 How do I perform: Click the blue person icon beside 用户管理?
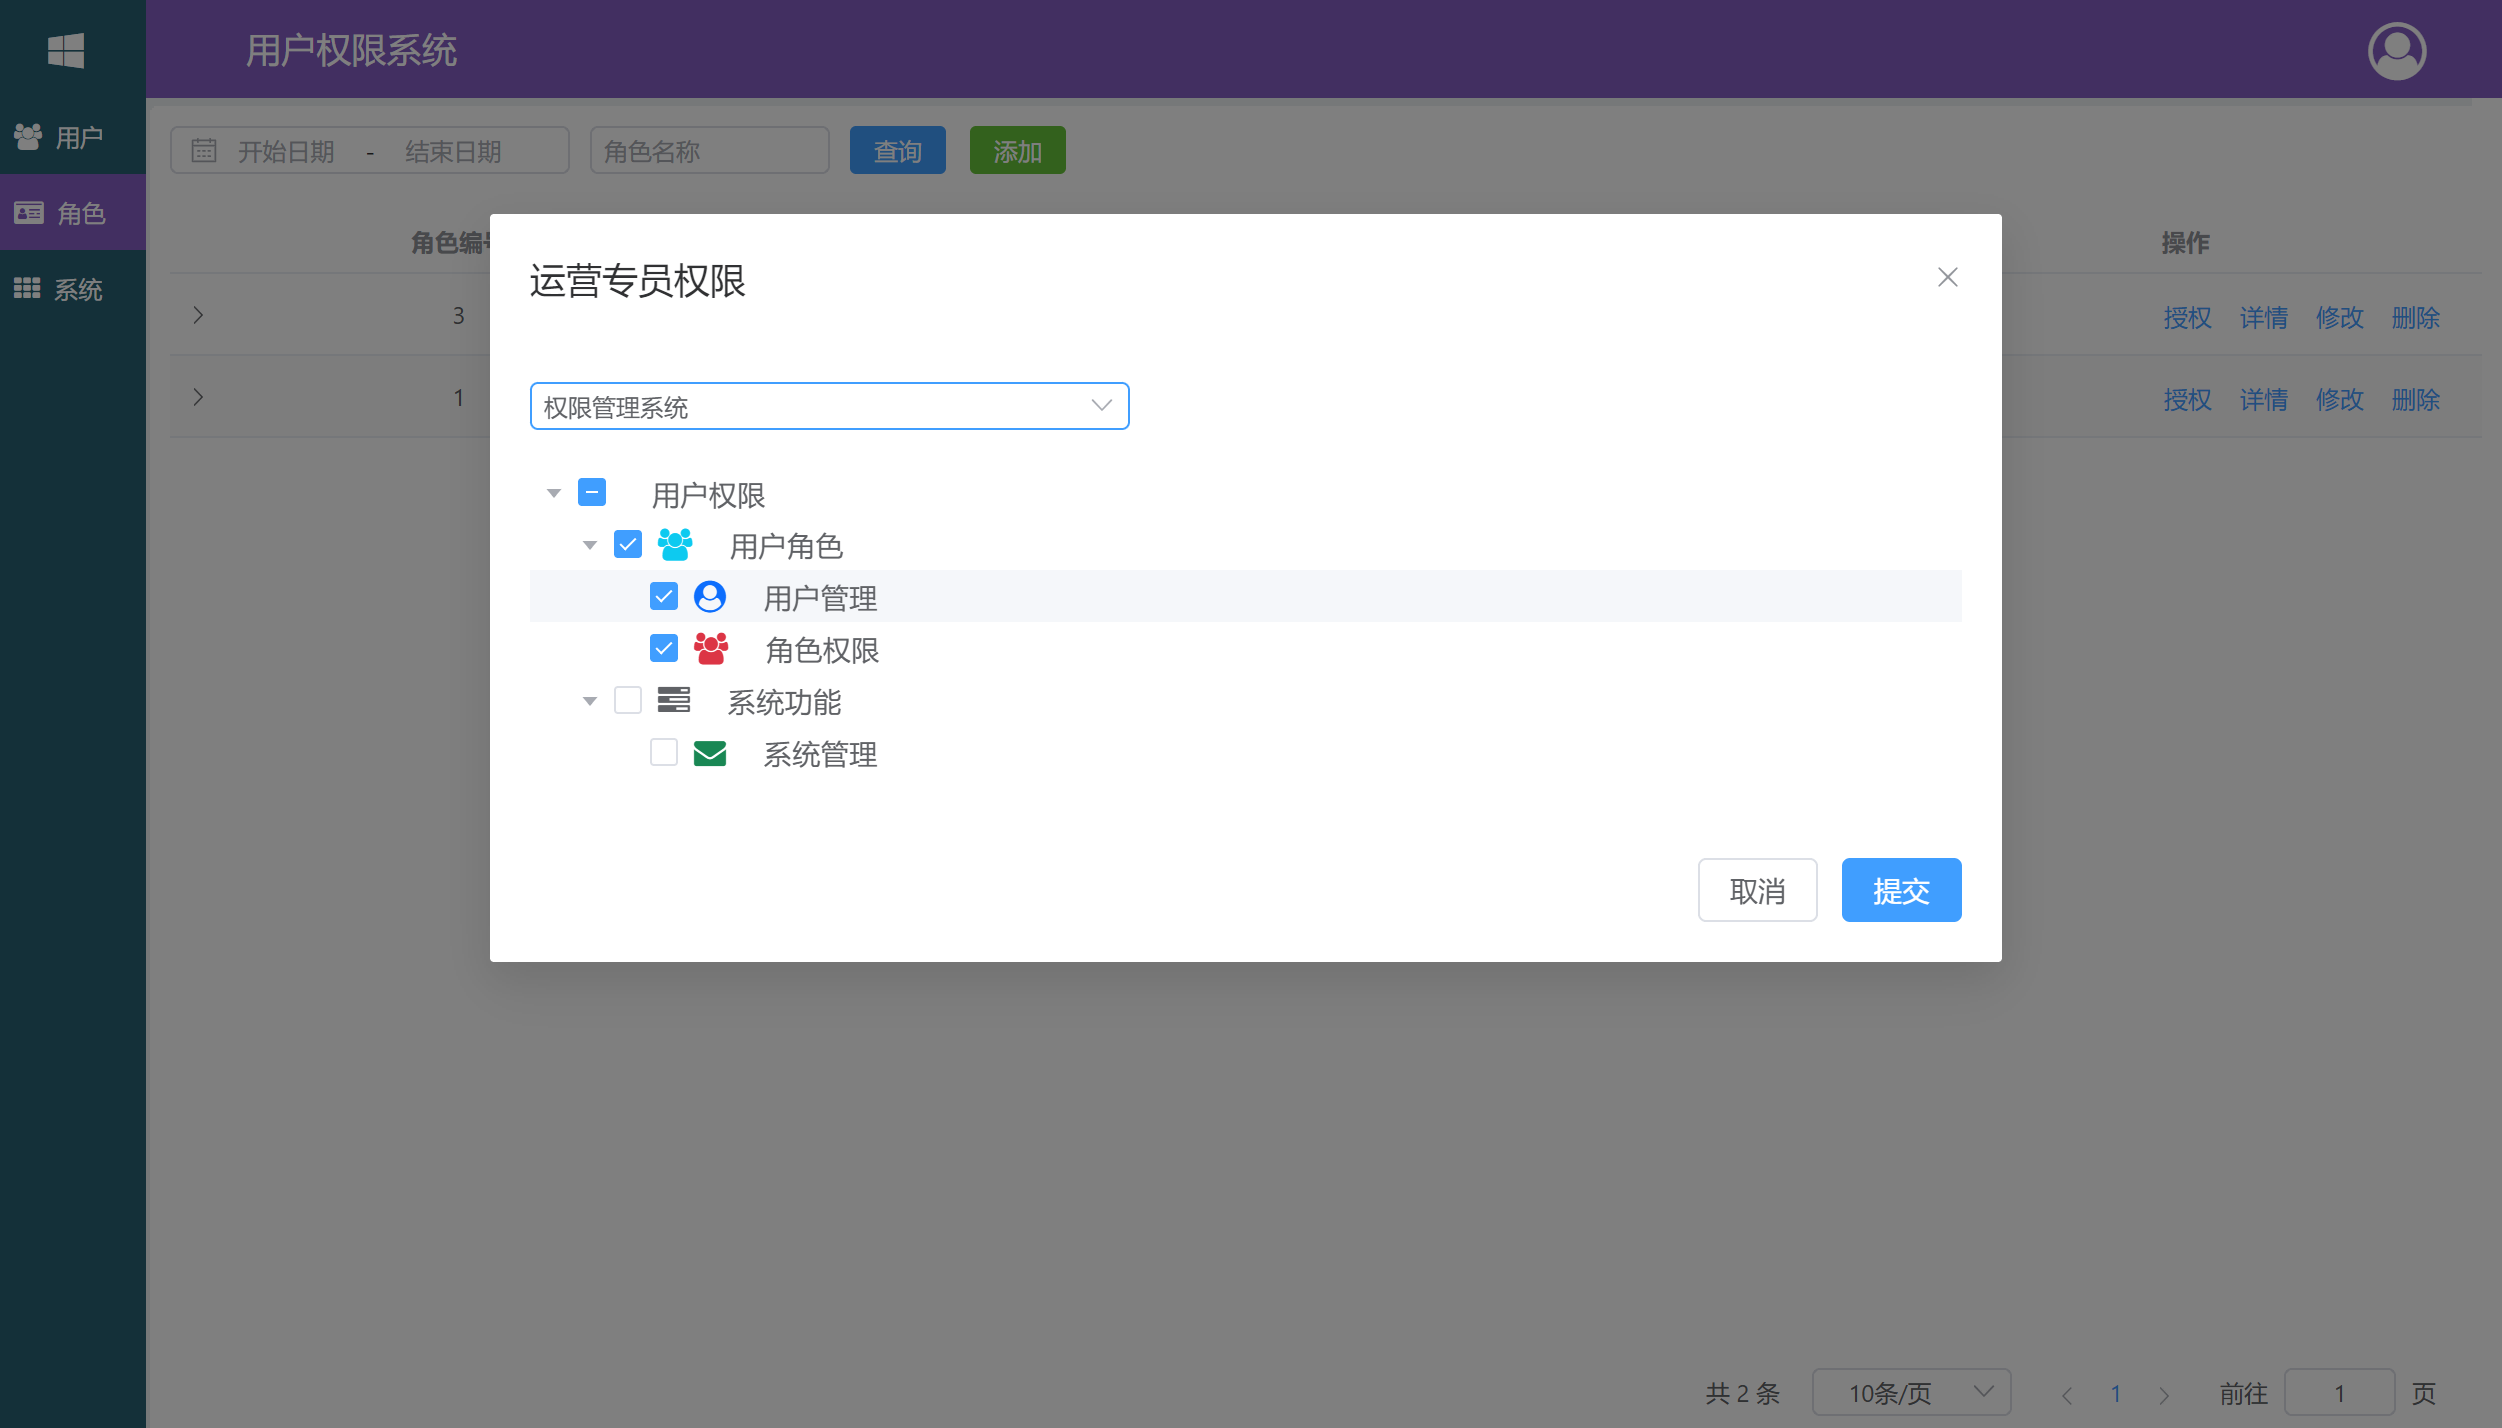point(710,597)
